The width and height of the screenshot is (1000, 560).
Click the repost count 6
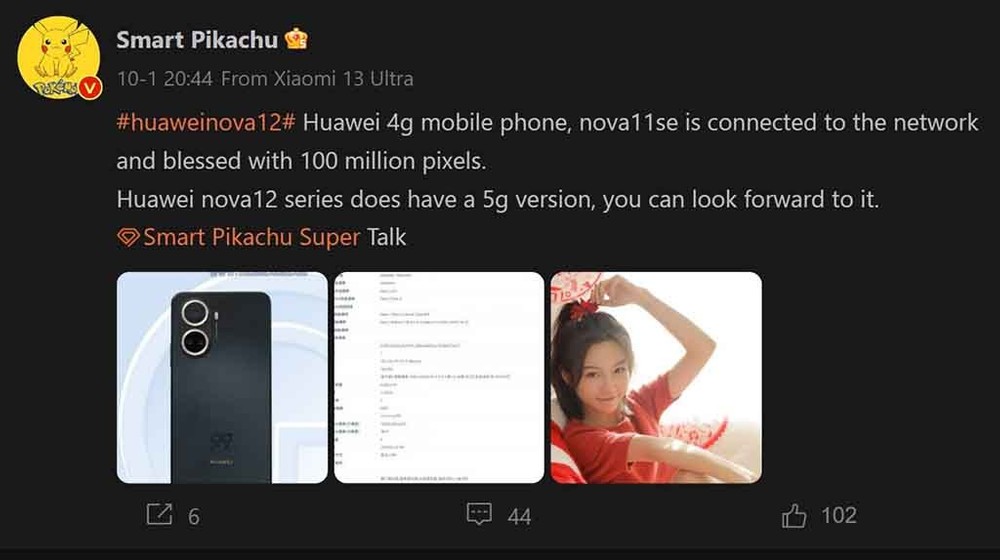tap(194, 516)
